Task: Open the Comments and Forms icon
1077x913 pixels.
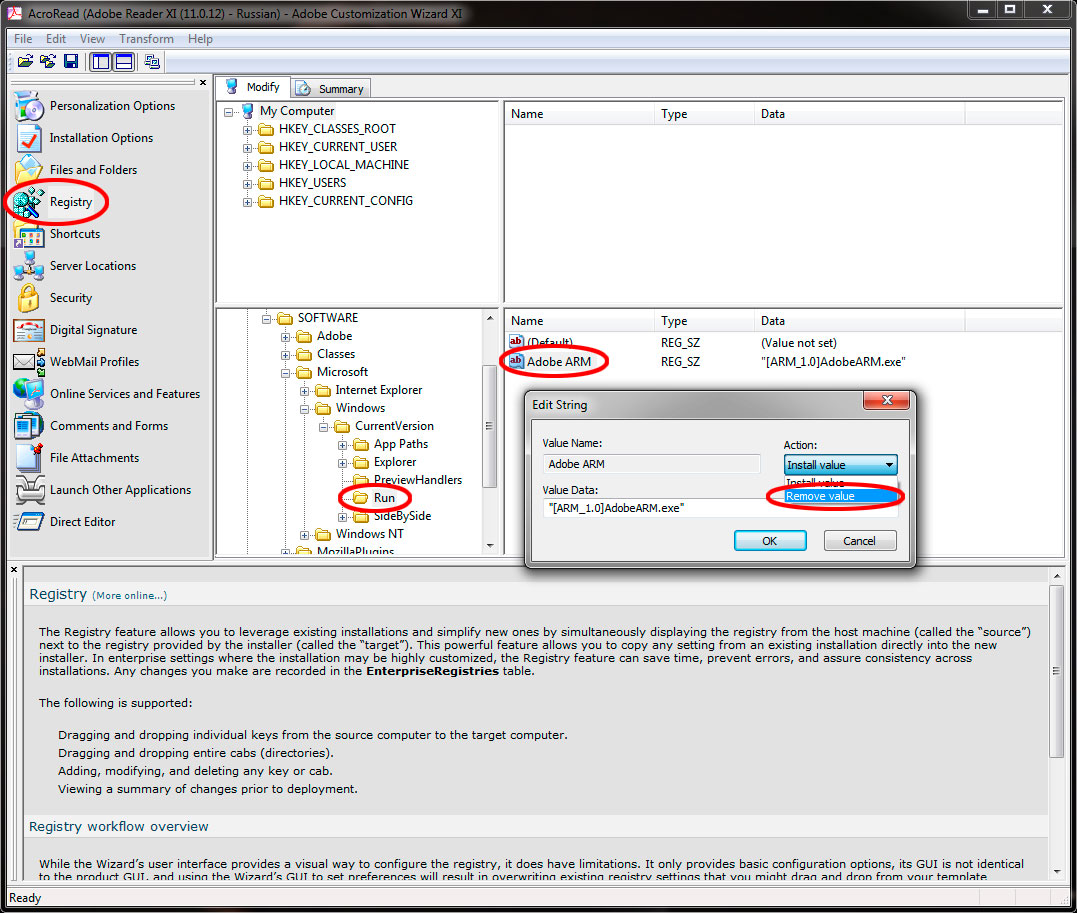Action: click(29, 426)
